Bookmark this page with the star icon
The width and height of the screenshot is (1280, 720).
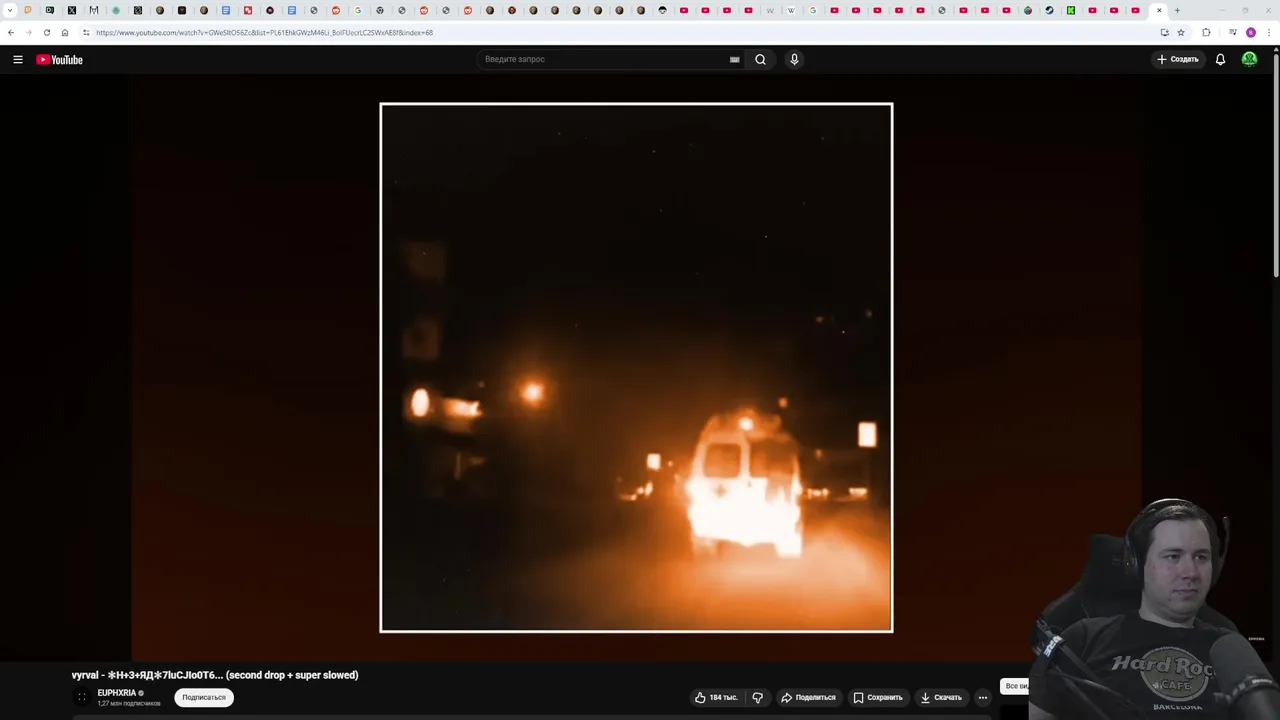[1181, 33]
